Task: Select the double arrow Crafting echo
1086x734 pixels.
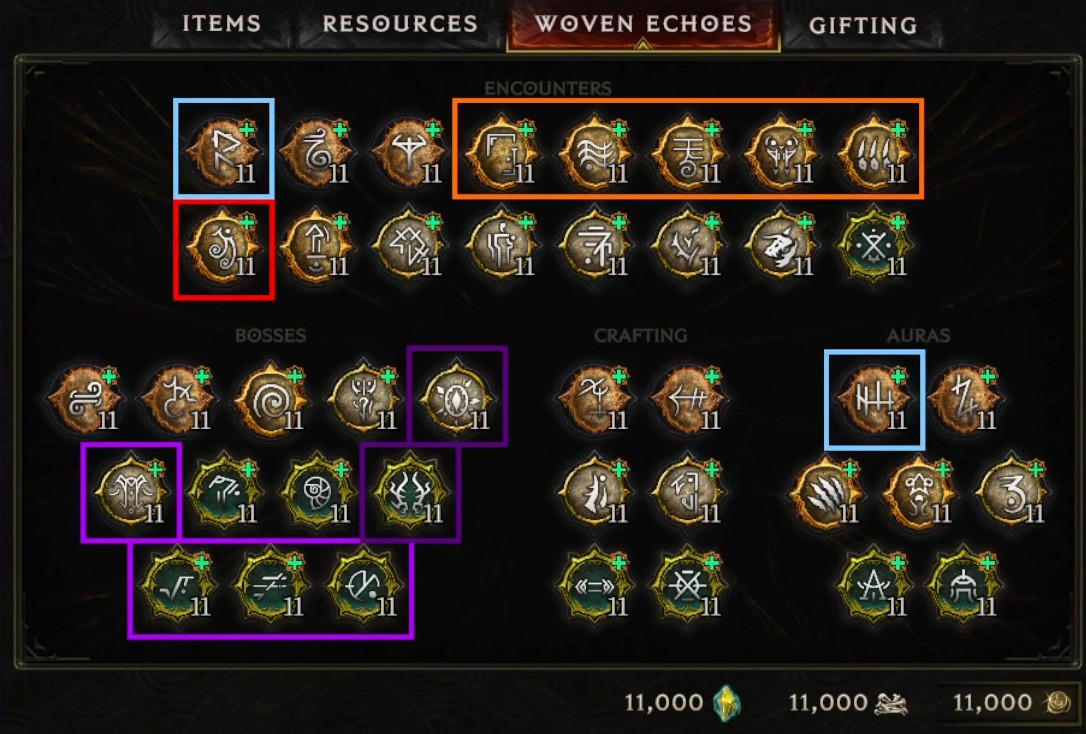Action: click(596, 584)
